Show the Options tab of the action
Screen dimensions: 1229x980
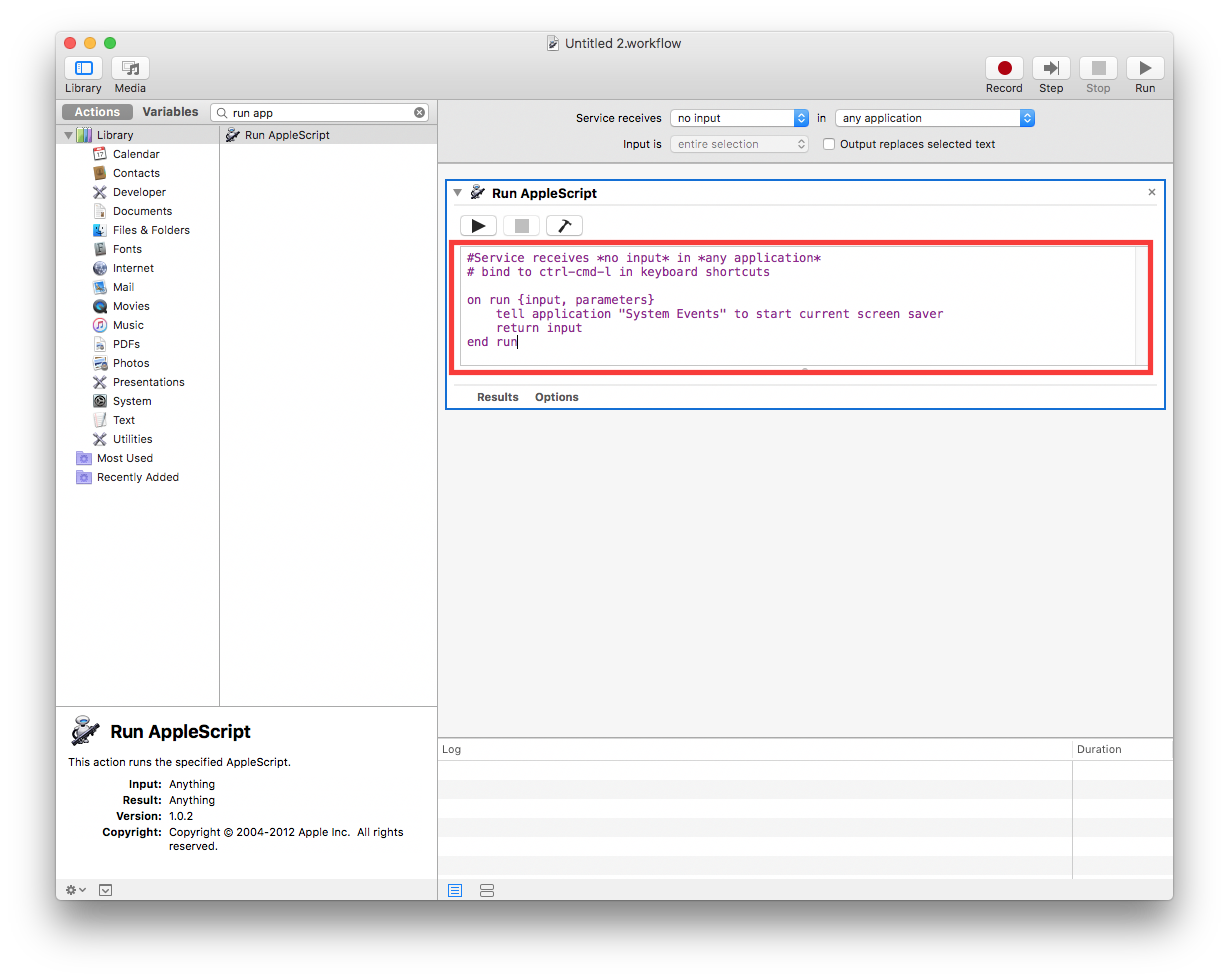point(557,397)
